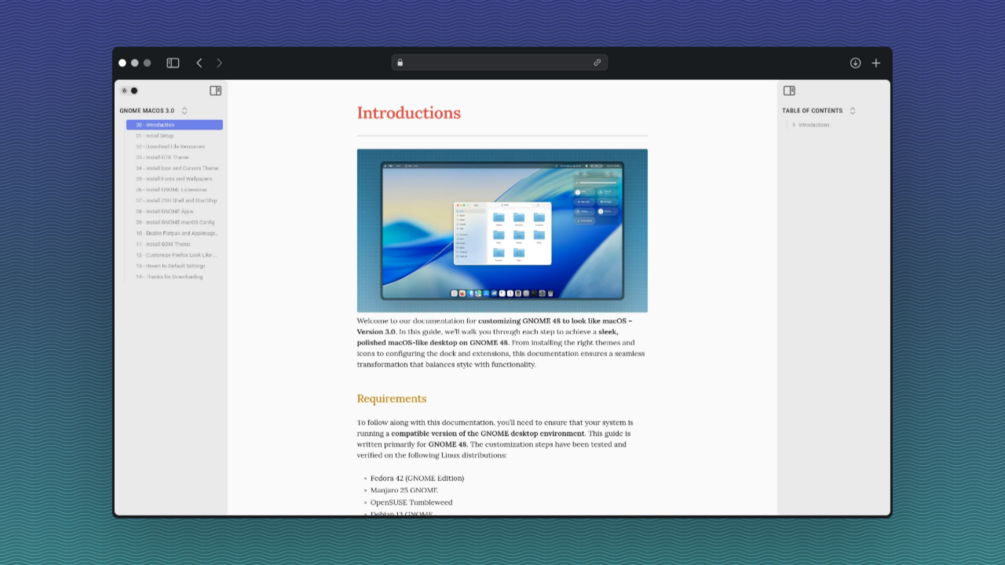Open '12 - Customize Firefox Look Like' page
Viewport: 1005px width, 565px height.
pos(176,255)
